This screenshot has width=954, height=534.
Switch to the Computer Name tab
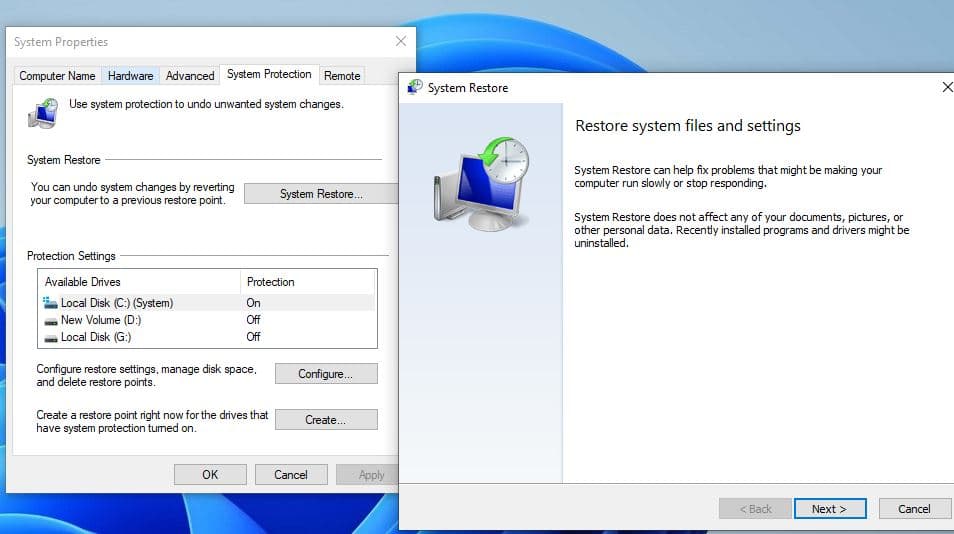pyautogui.click(x=57, y=76)
